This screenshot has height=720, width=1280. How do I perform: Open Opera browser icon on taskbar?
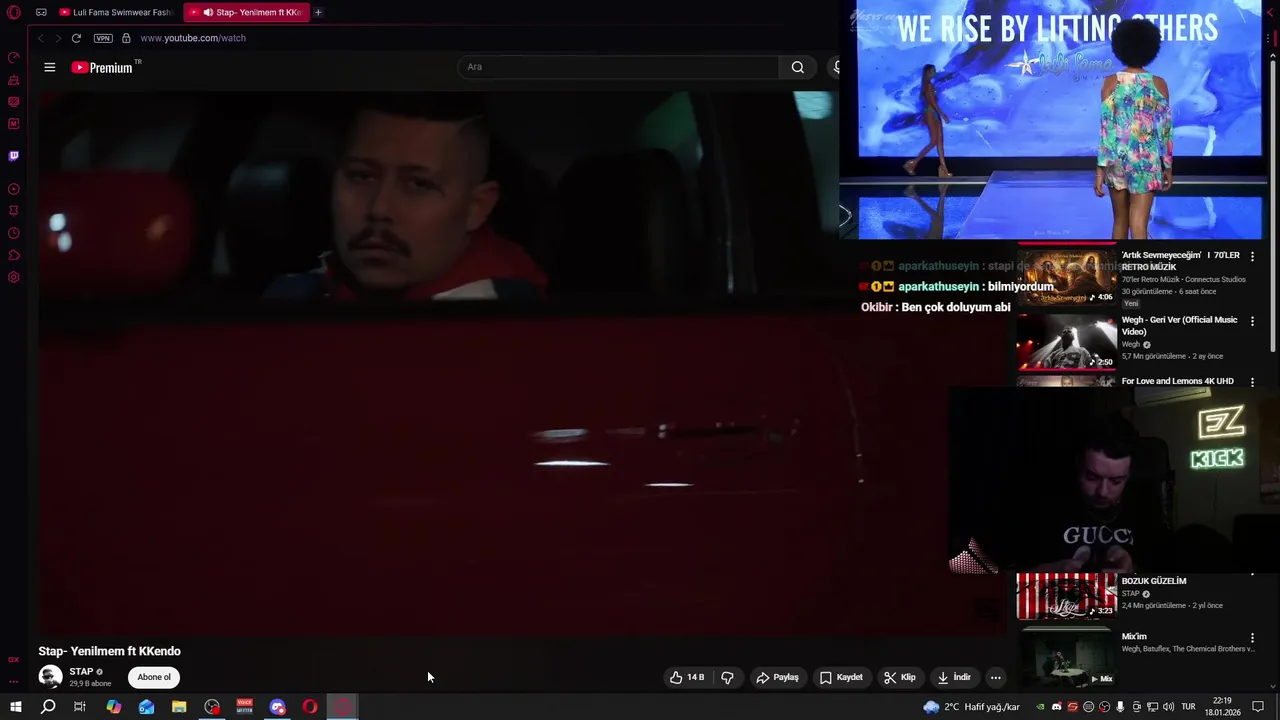click(310, 707)
